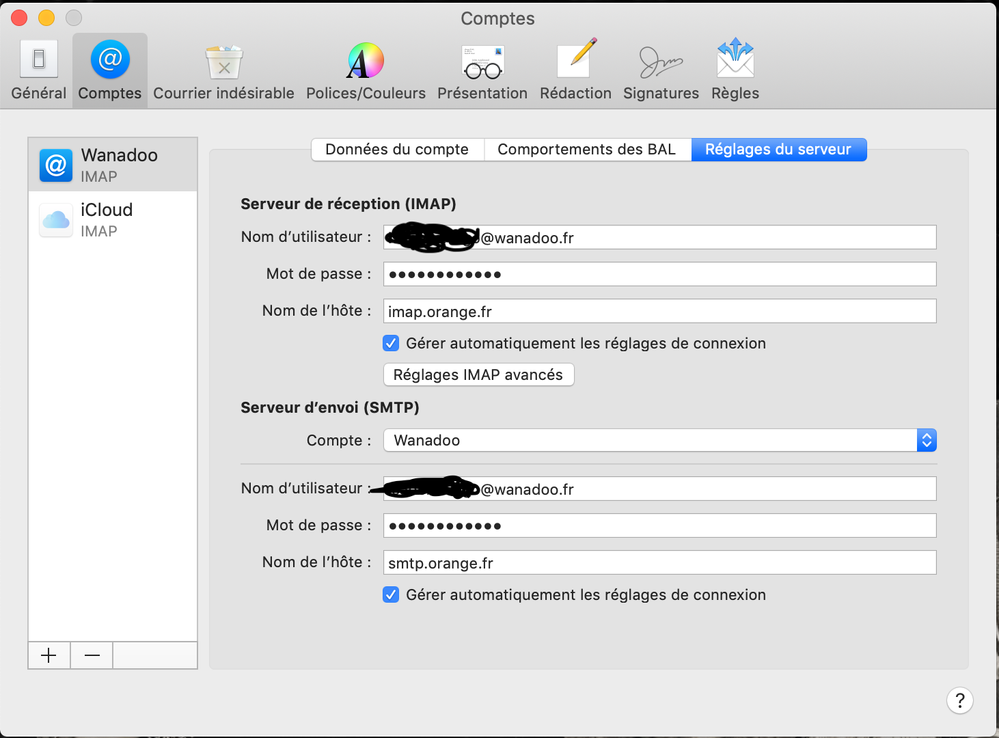This screenshot has width=999, height=738.
Task: Click the SMTP Nom d'utilisateur field
Action: (659, 489)
